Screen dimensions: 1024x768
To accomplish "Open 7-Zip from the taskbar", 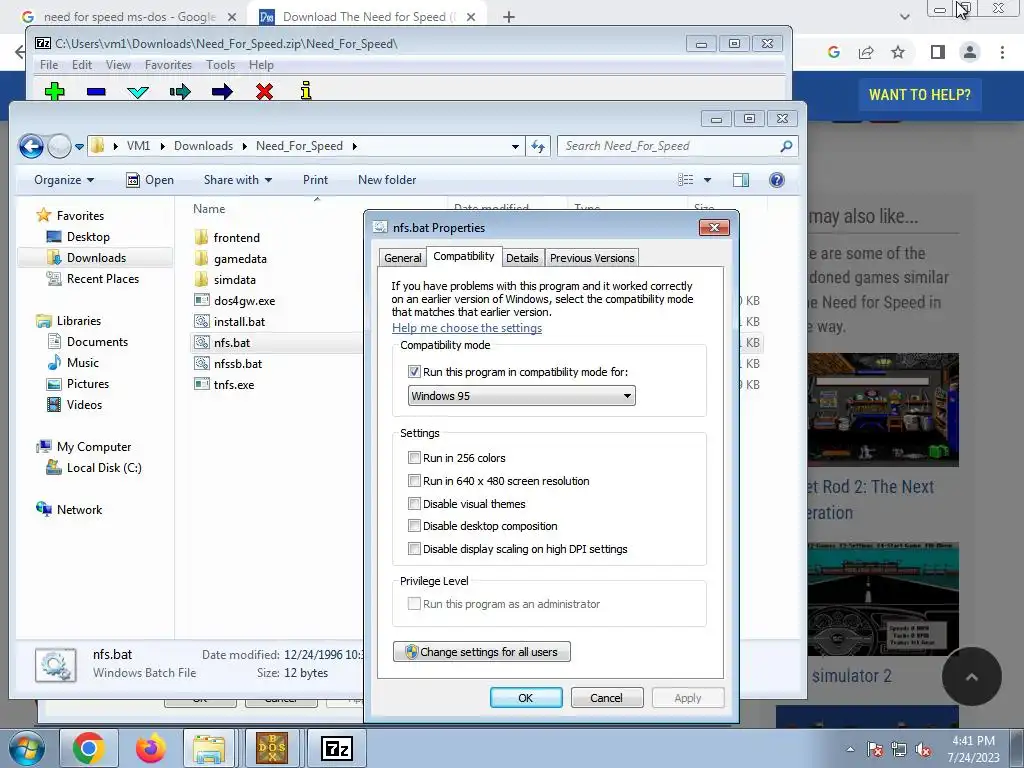I will 336,748.
